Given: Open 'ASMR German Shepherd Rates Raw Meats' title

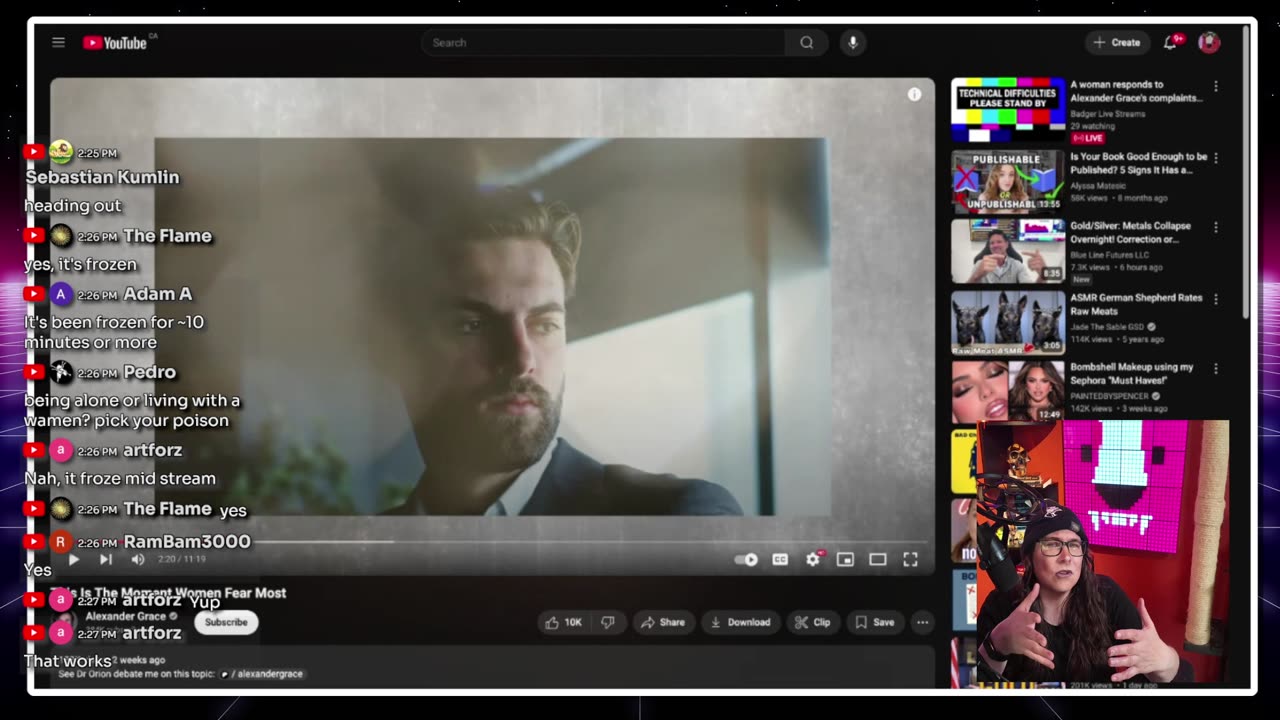Looking at the screenshot, I should click(x=1136, y=304).
